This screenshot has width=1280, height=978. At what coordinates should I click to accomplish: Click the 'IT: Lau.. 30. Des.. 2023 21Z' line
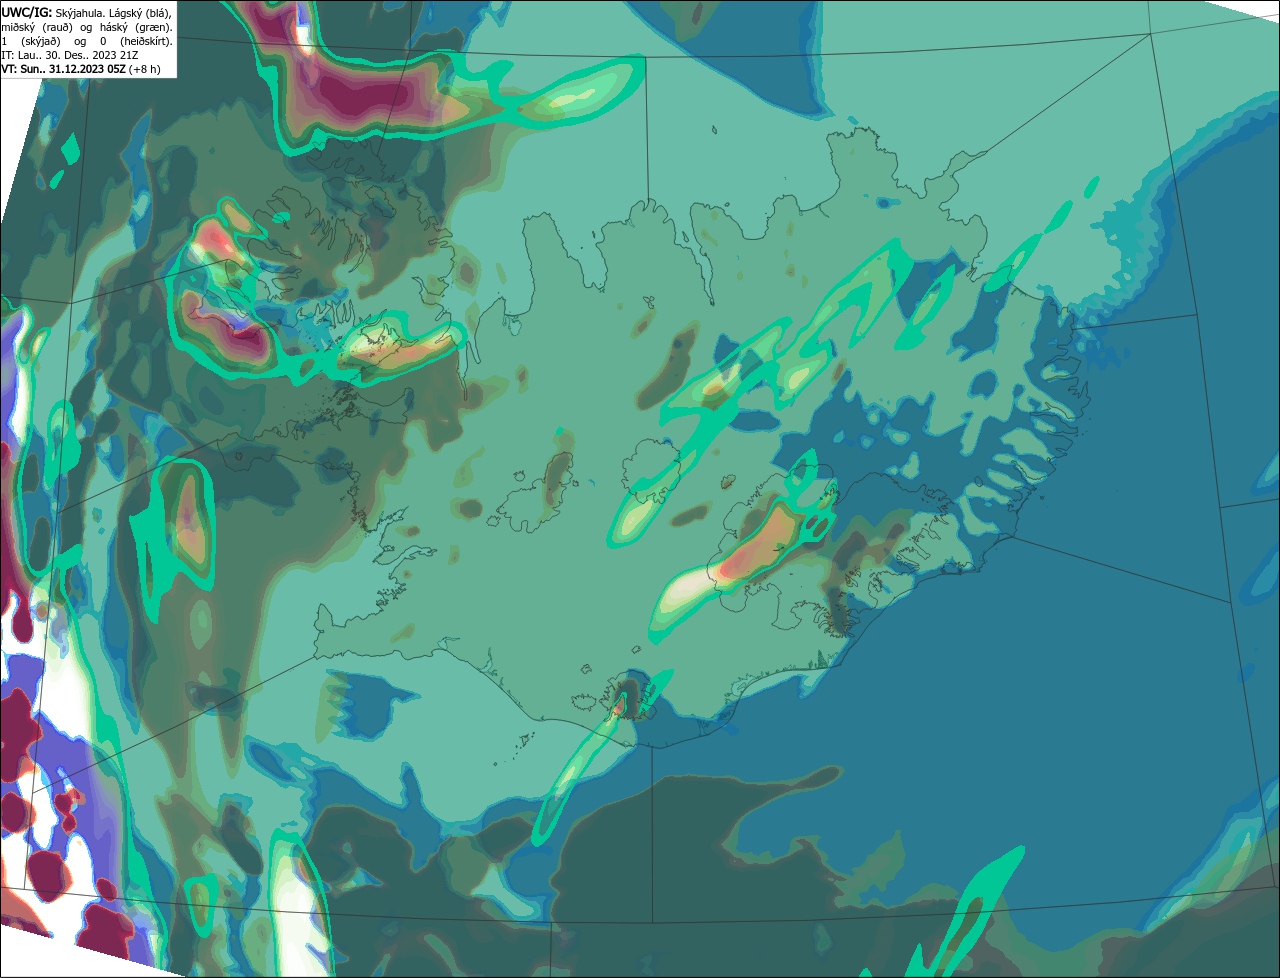70,55
